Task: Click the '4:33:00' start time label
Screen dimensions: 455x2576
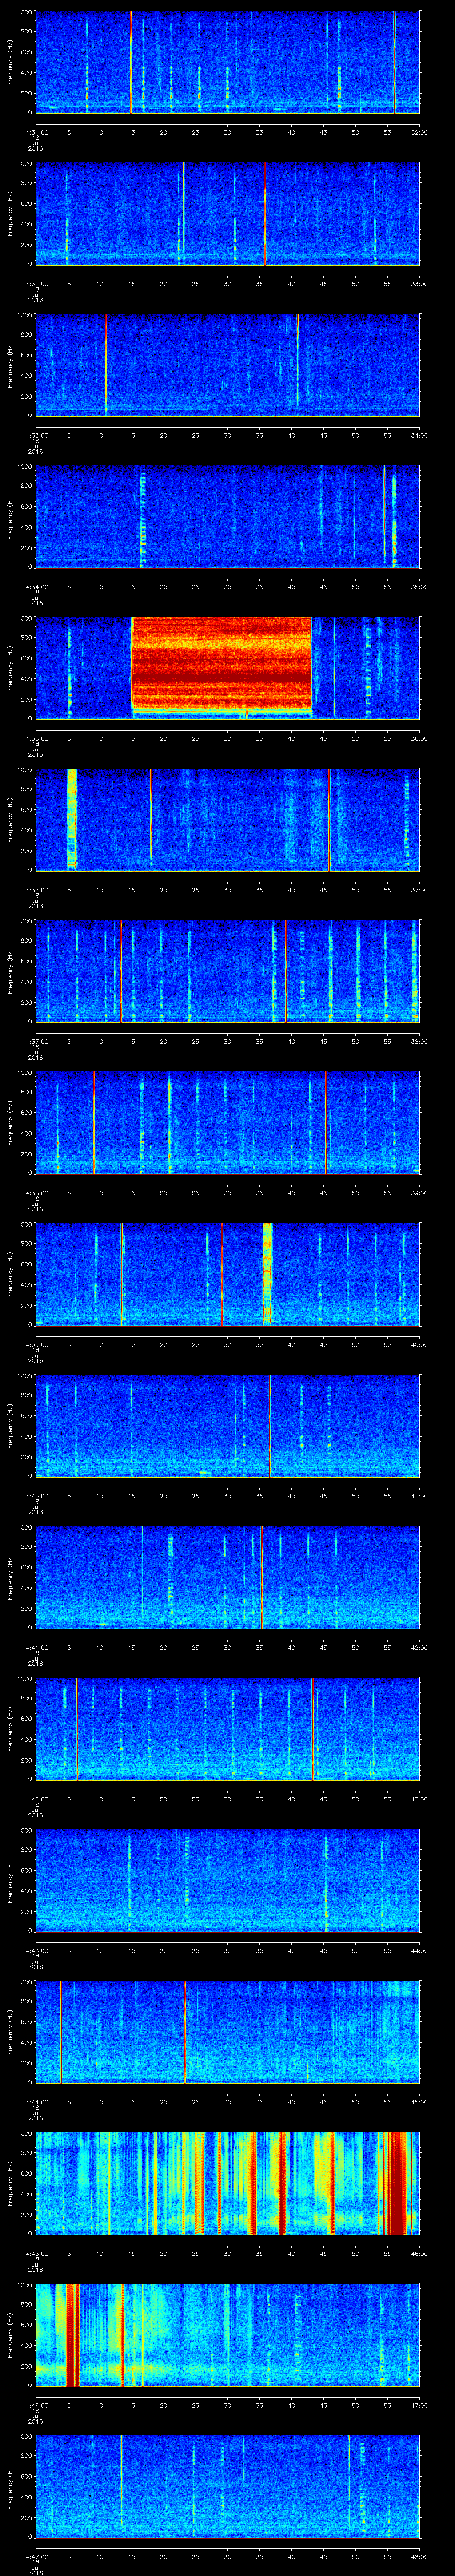Action: click(36, 434)
